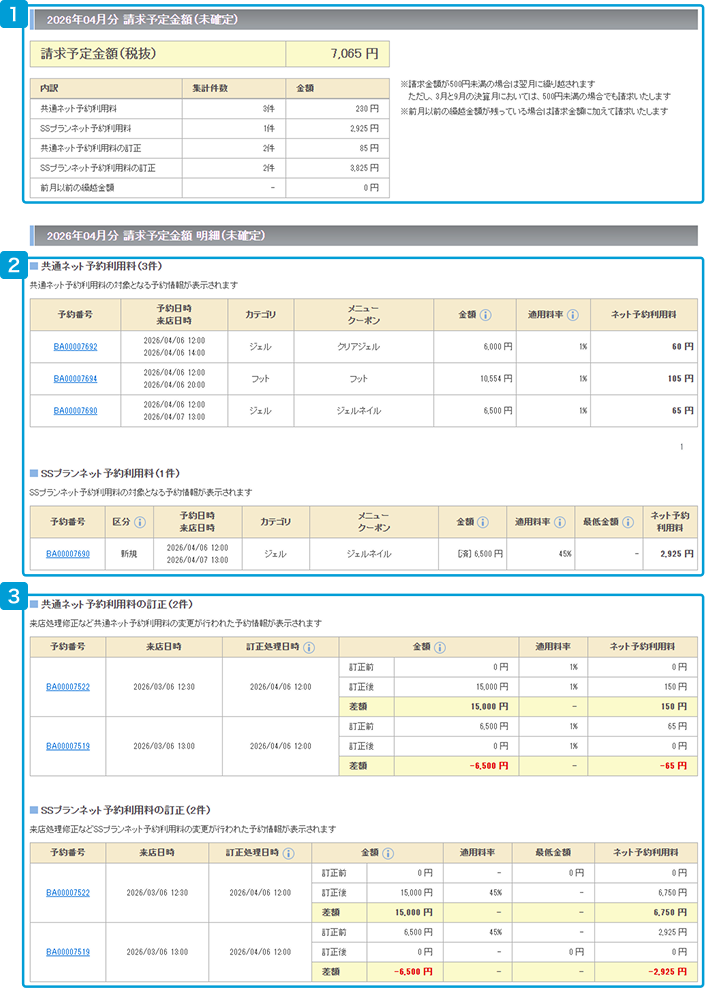This screenshot has height=990, width=710.
Task: Click 230 円 amount in summary
Action: pos(367,109)
